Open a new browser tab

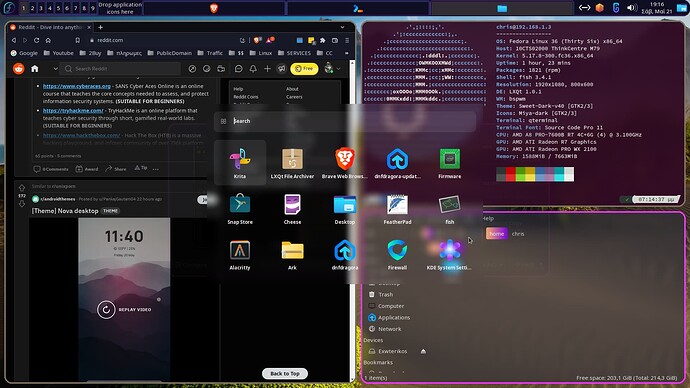click(x=100, y=27)
